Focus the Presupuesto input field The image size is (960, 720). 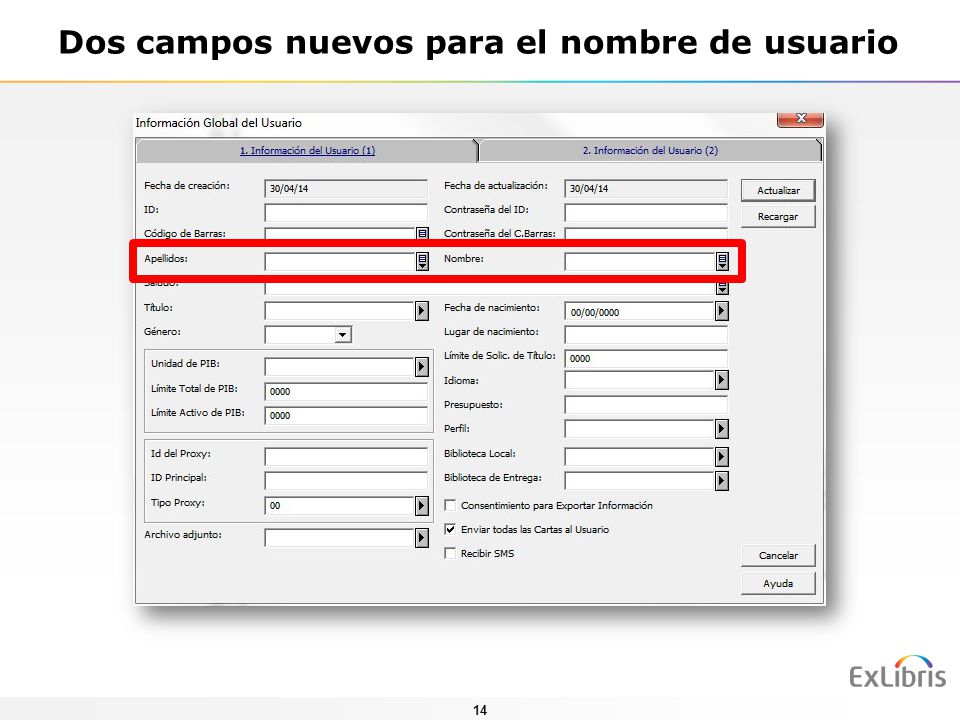(646, 405)
